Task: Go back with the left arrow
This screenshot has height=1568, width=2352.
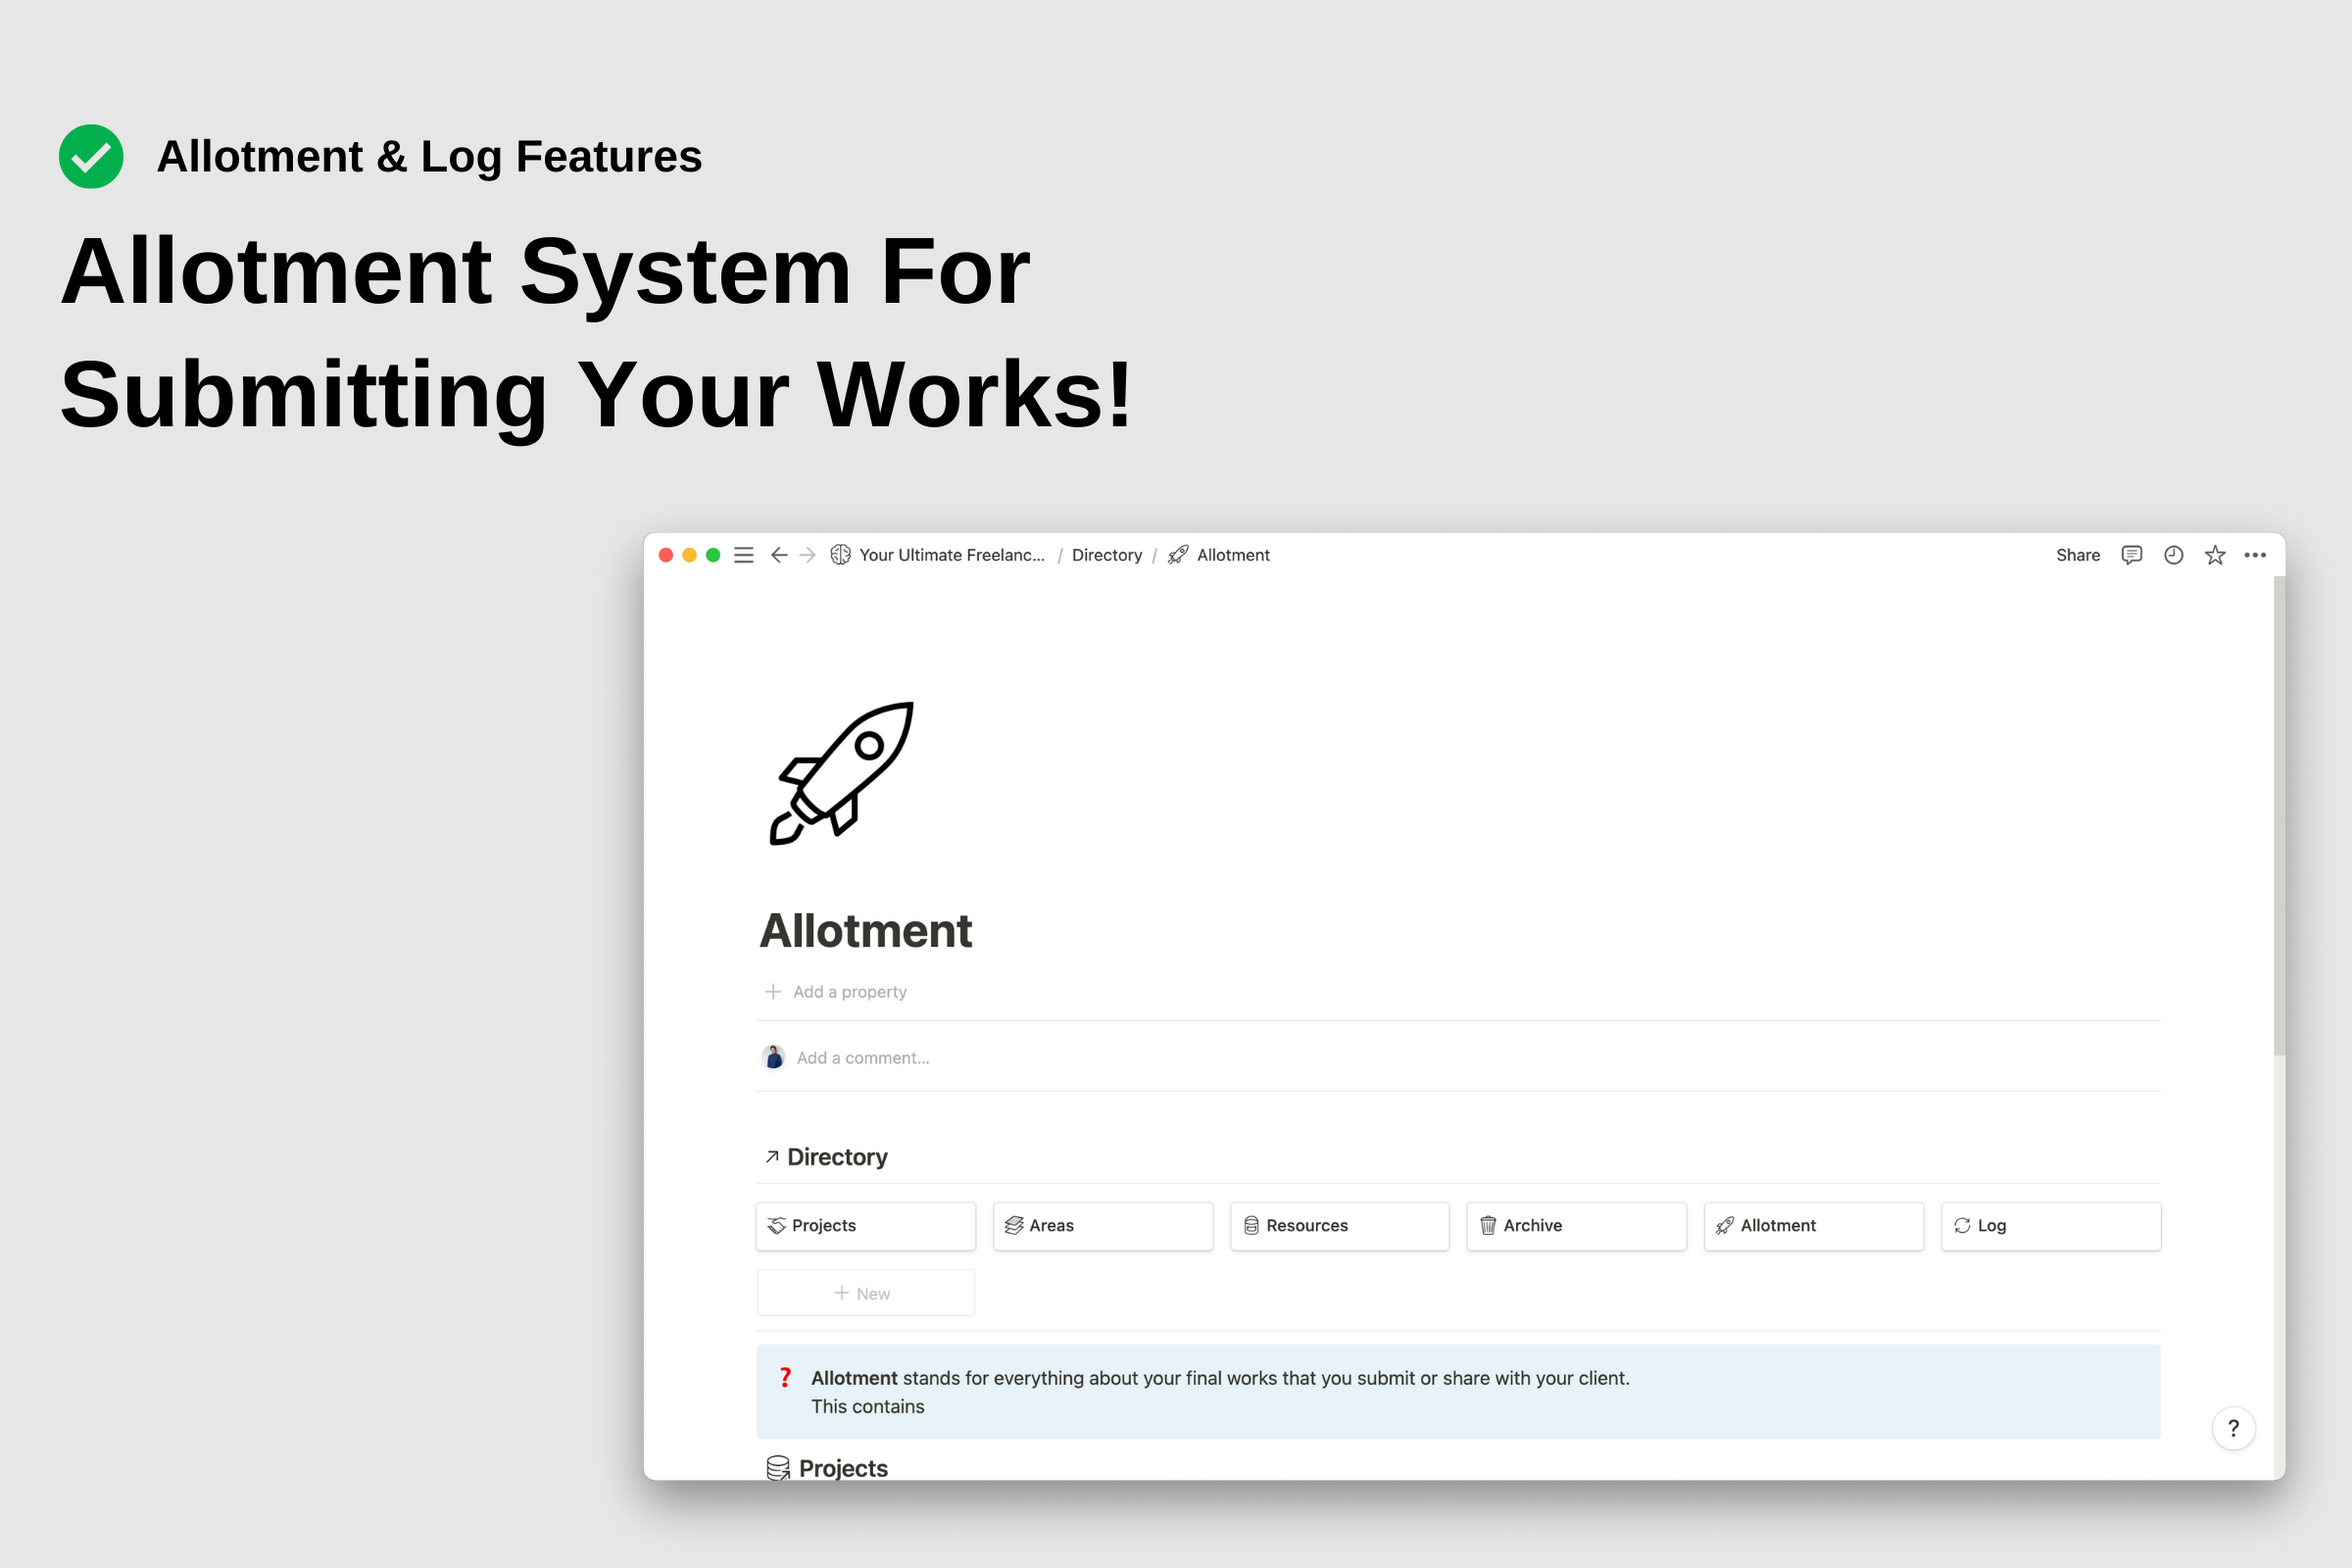Action: click(x=779, y=555)
